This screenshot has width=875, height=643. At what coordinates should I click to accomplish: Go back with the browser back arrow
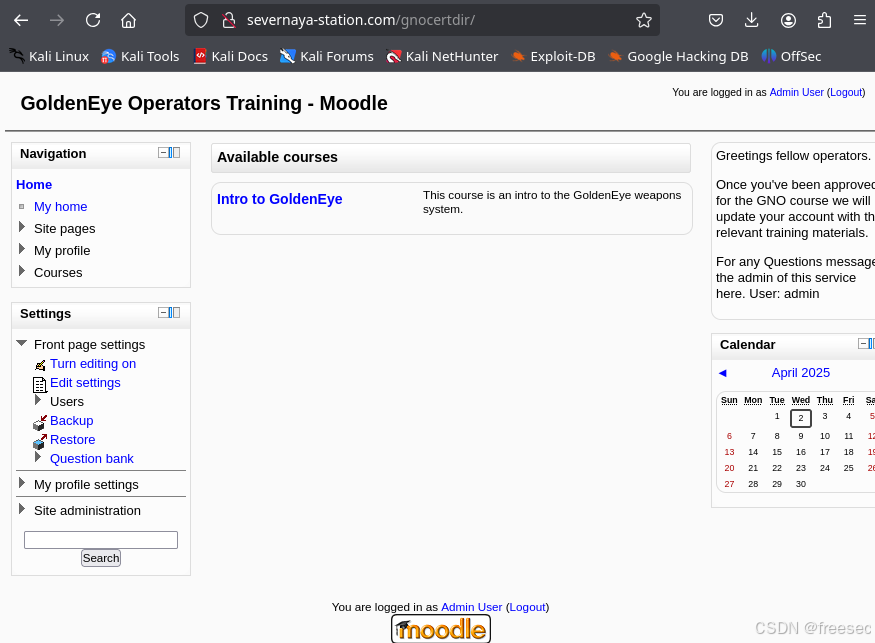pos(21,21)
